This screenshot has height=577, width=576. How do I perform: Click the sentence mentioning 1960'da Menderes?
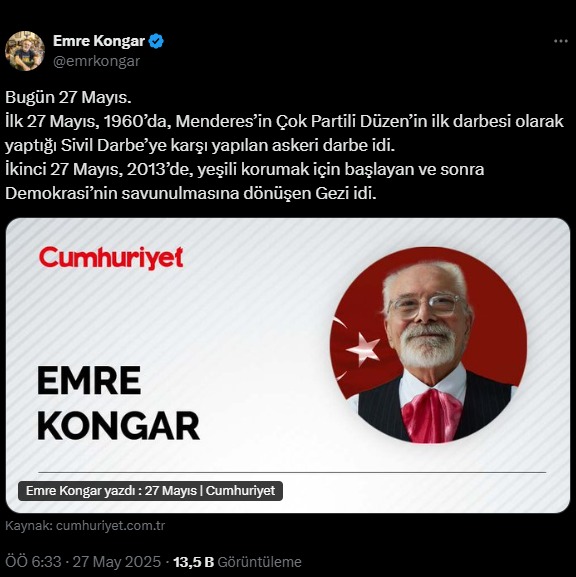(x=284, y=133)
